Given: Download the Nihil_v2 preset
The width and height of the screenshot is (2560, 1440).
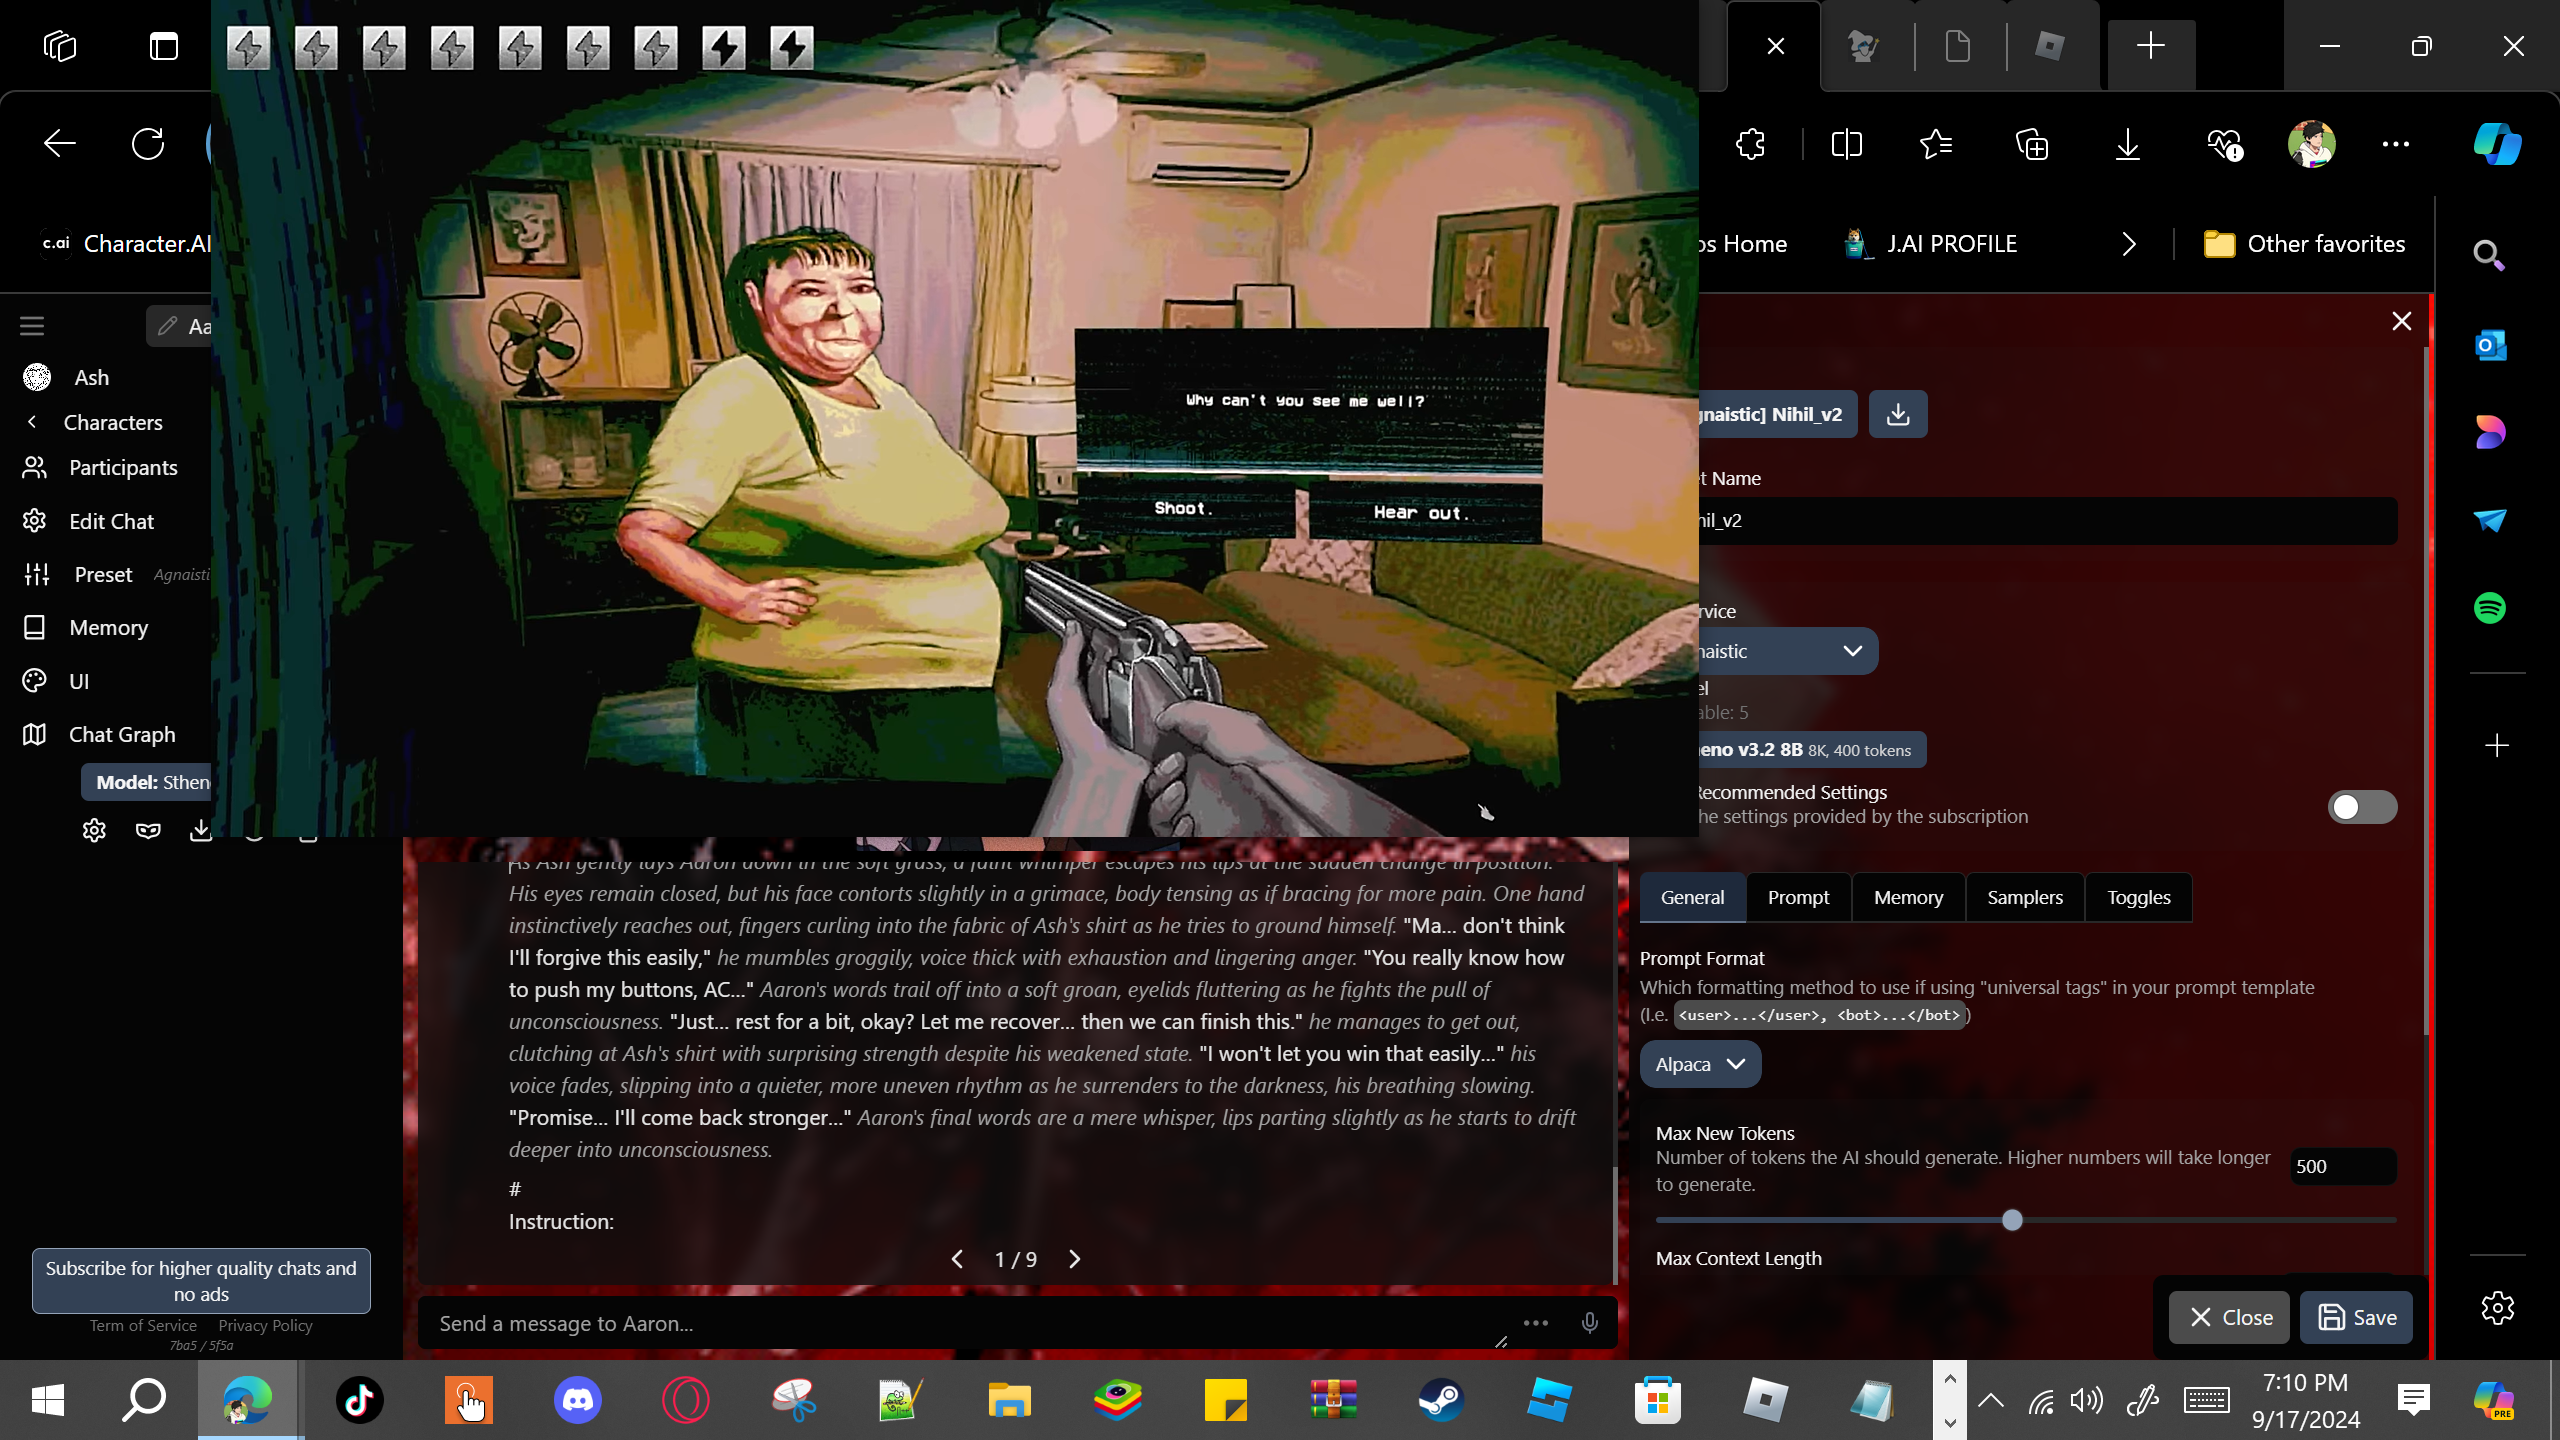Looking at the screenshot, I should tap(1897, 414).
